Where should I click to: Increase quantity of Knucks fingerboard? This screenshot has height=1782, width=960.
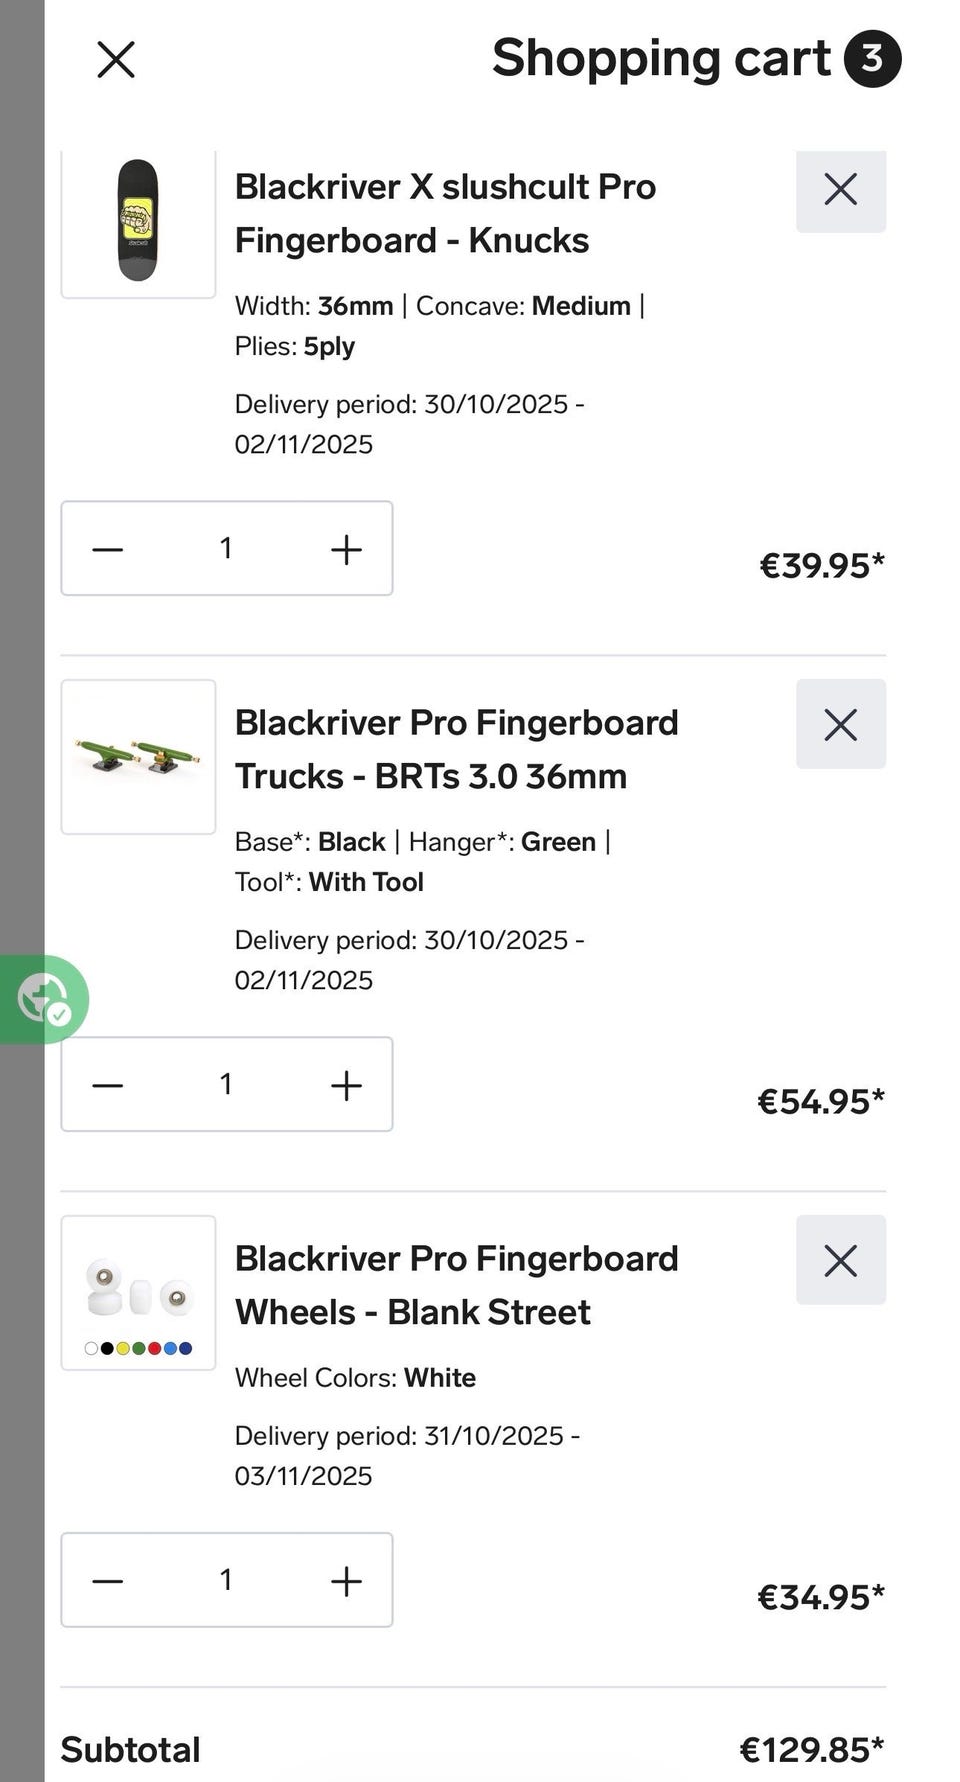346,549
